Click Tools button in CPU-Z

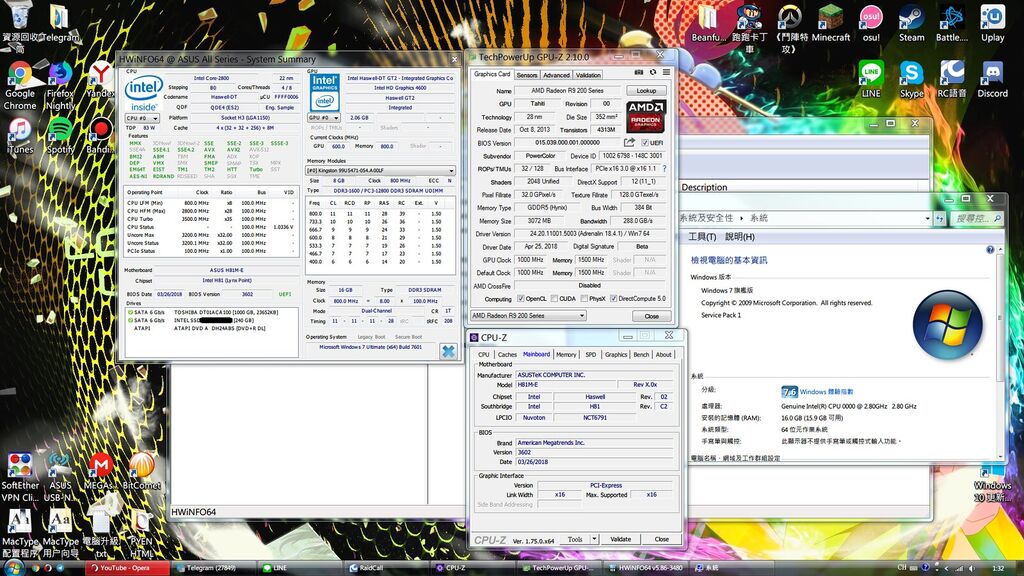pyautogui.click(x=575, y=539)
